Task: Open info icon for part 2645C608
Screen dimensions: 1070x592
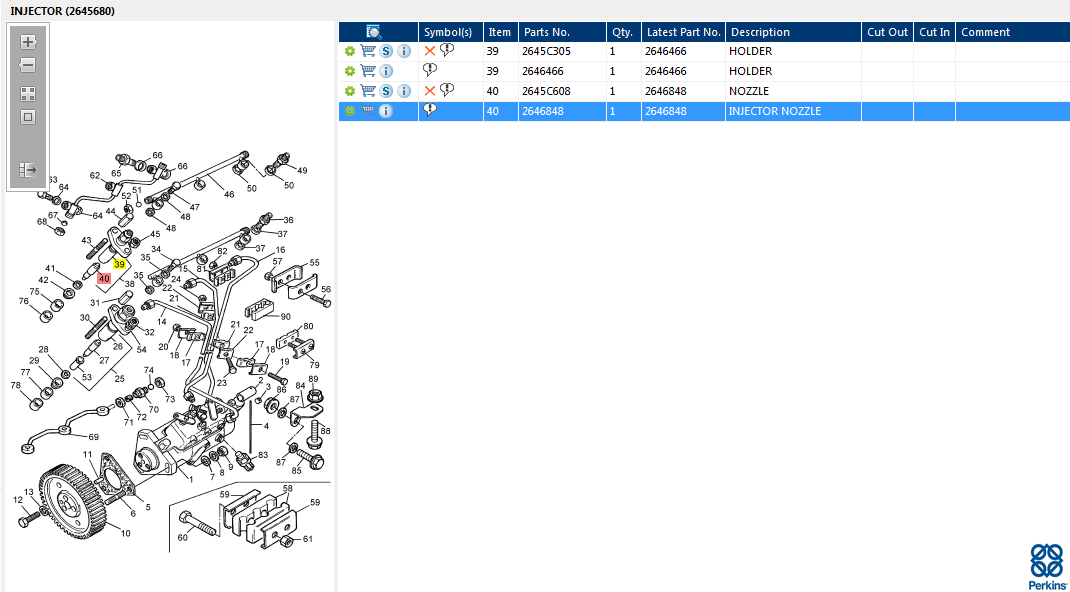Action: (x=404, y=91)
